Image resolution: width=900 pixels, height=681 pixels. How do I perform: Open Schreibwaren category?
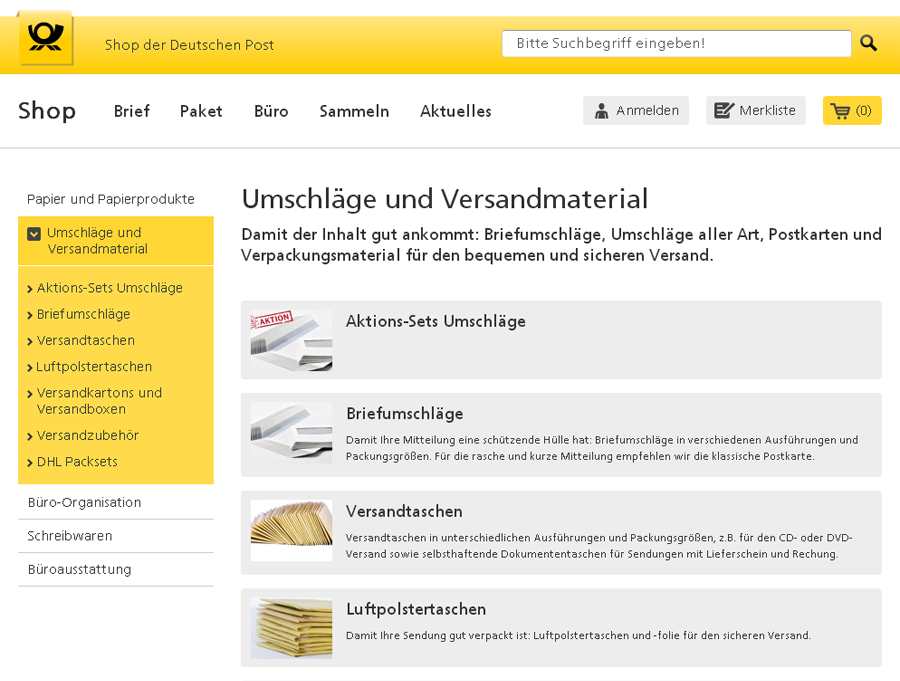[x=70, y=536]
